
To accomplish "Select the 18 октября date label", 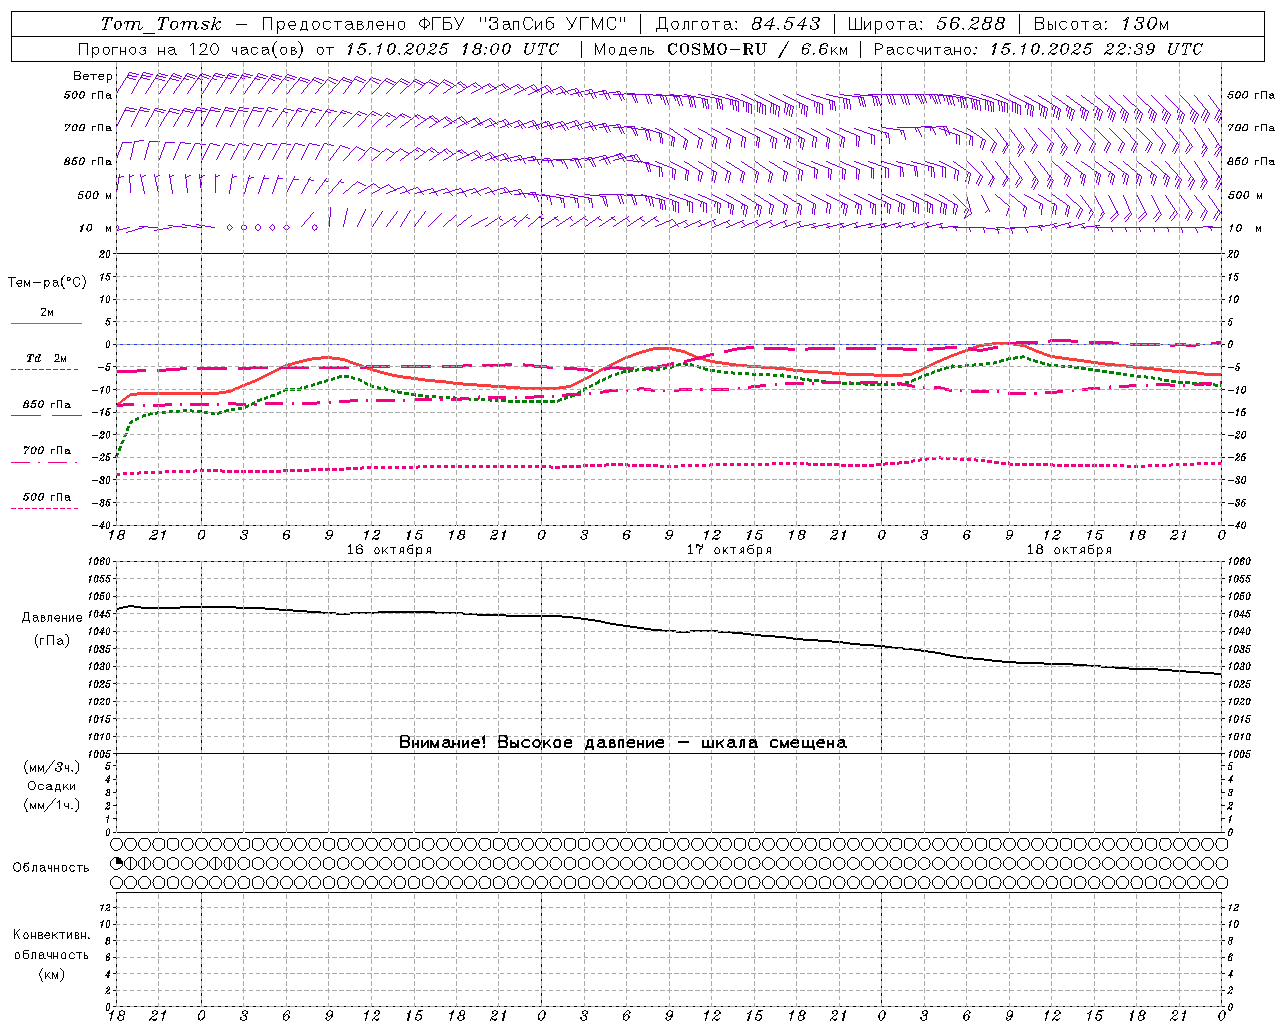I will [x=1069, y=550].
